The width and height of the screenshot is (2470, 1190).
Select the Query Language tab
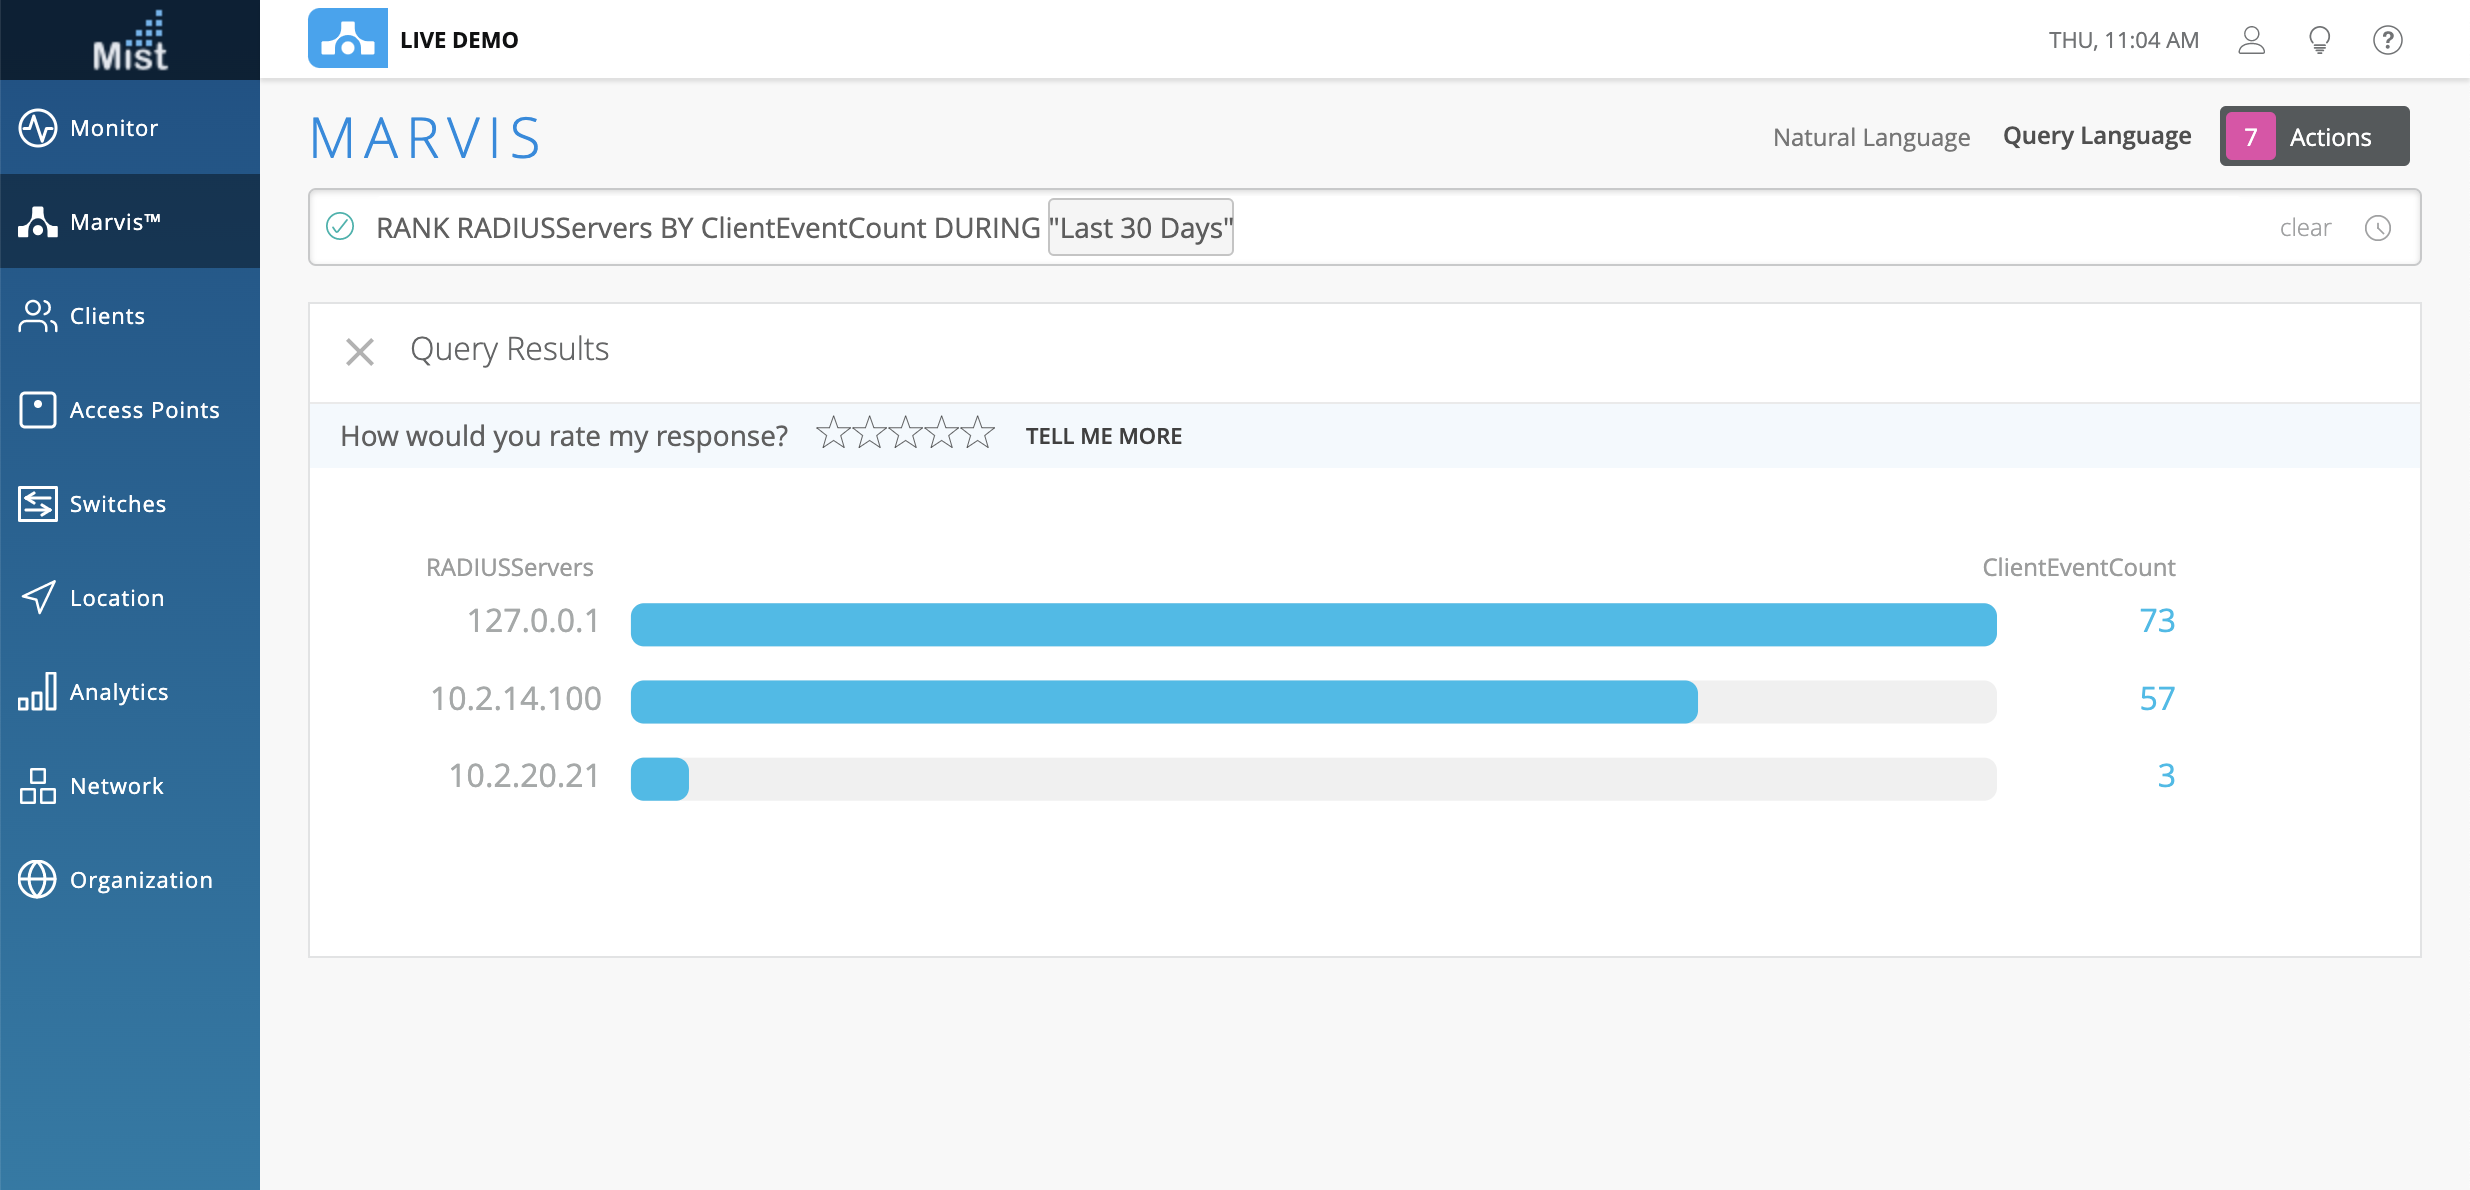click(2096, 136)
